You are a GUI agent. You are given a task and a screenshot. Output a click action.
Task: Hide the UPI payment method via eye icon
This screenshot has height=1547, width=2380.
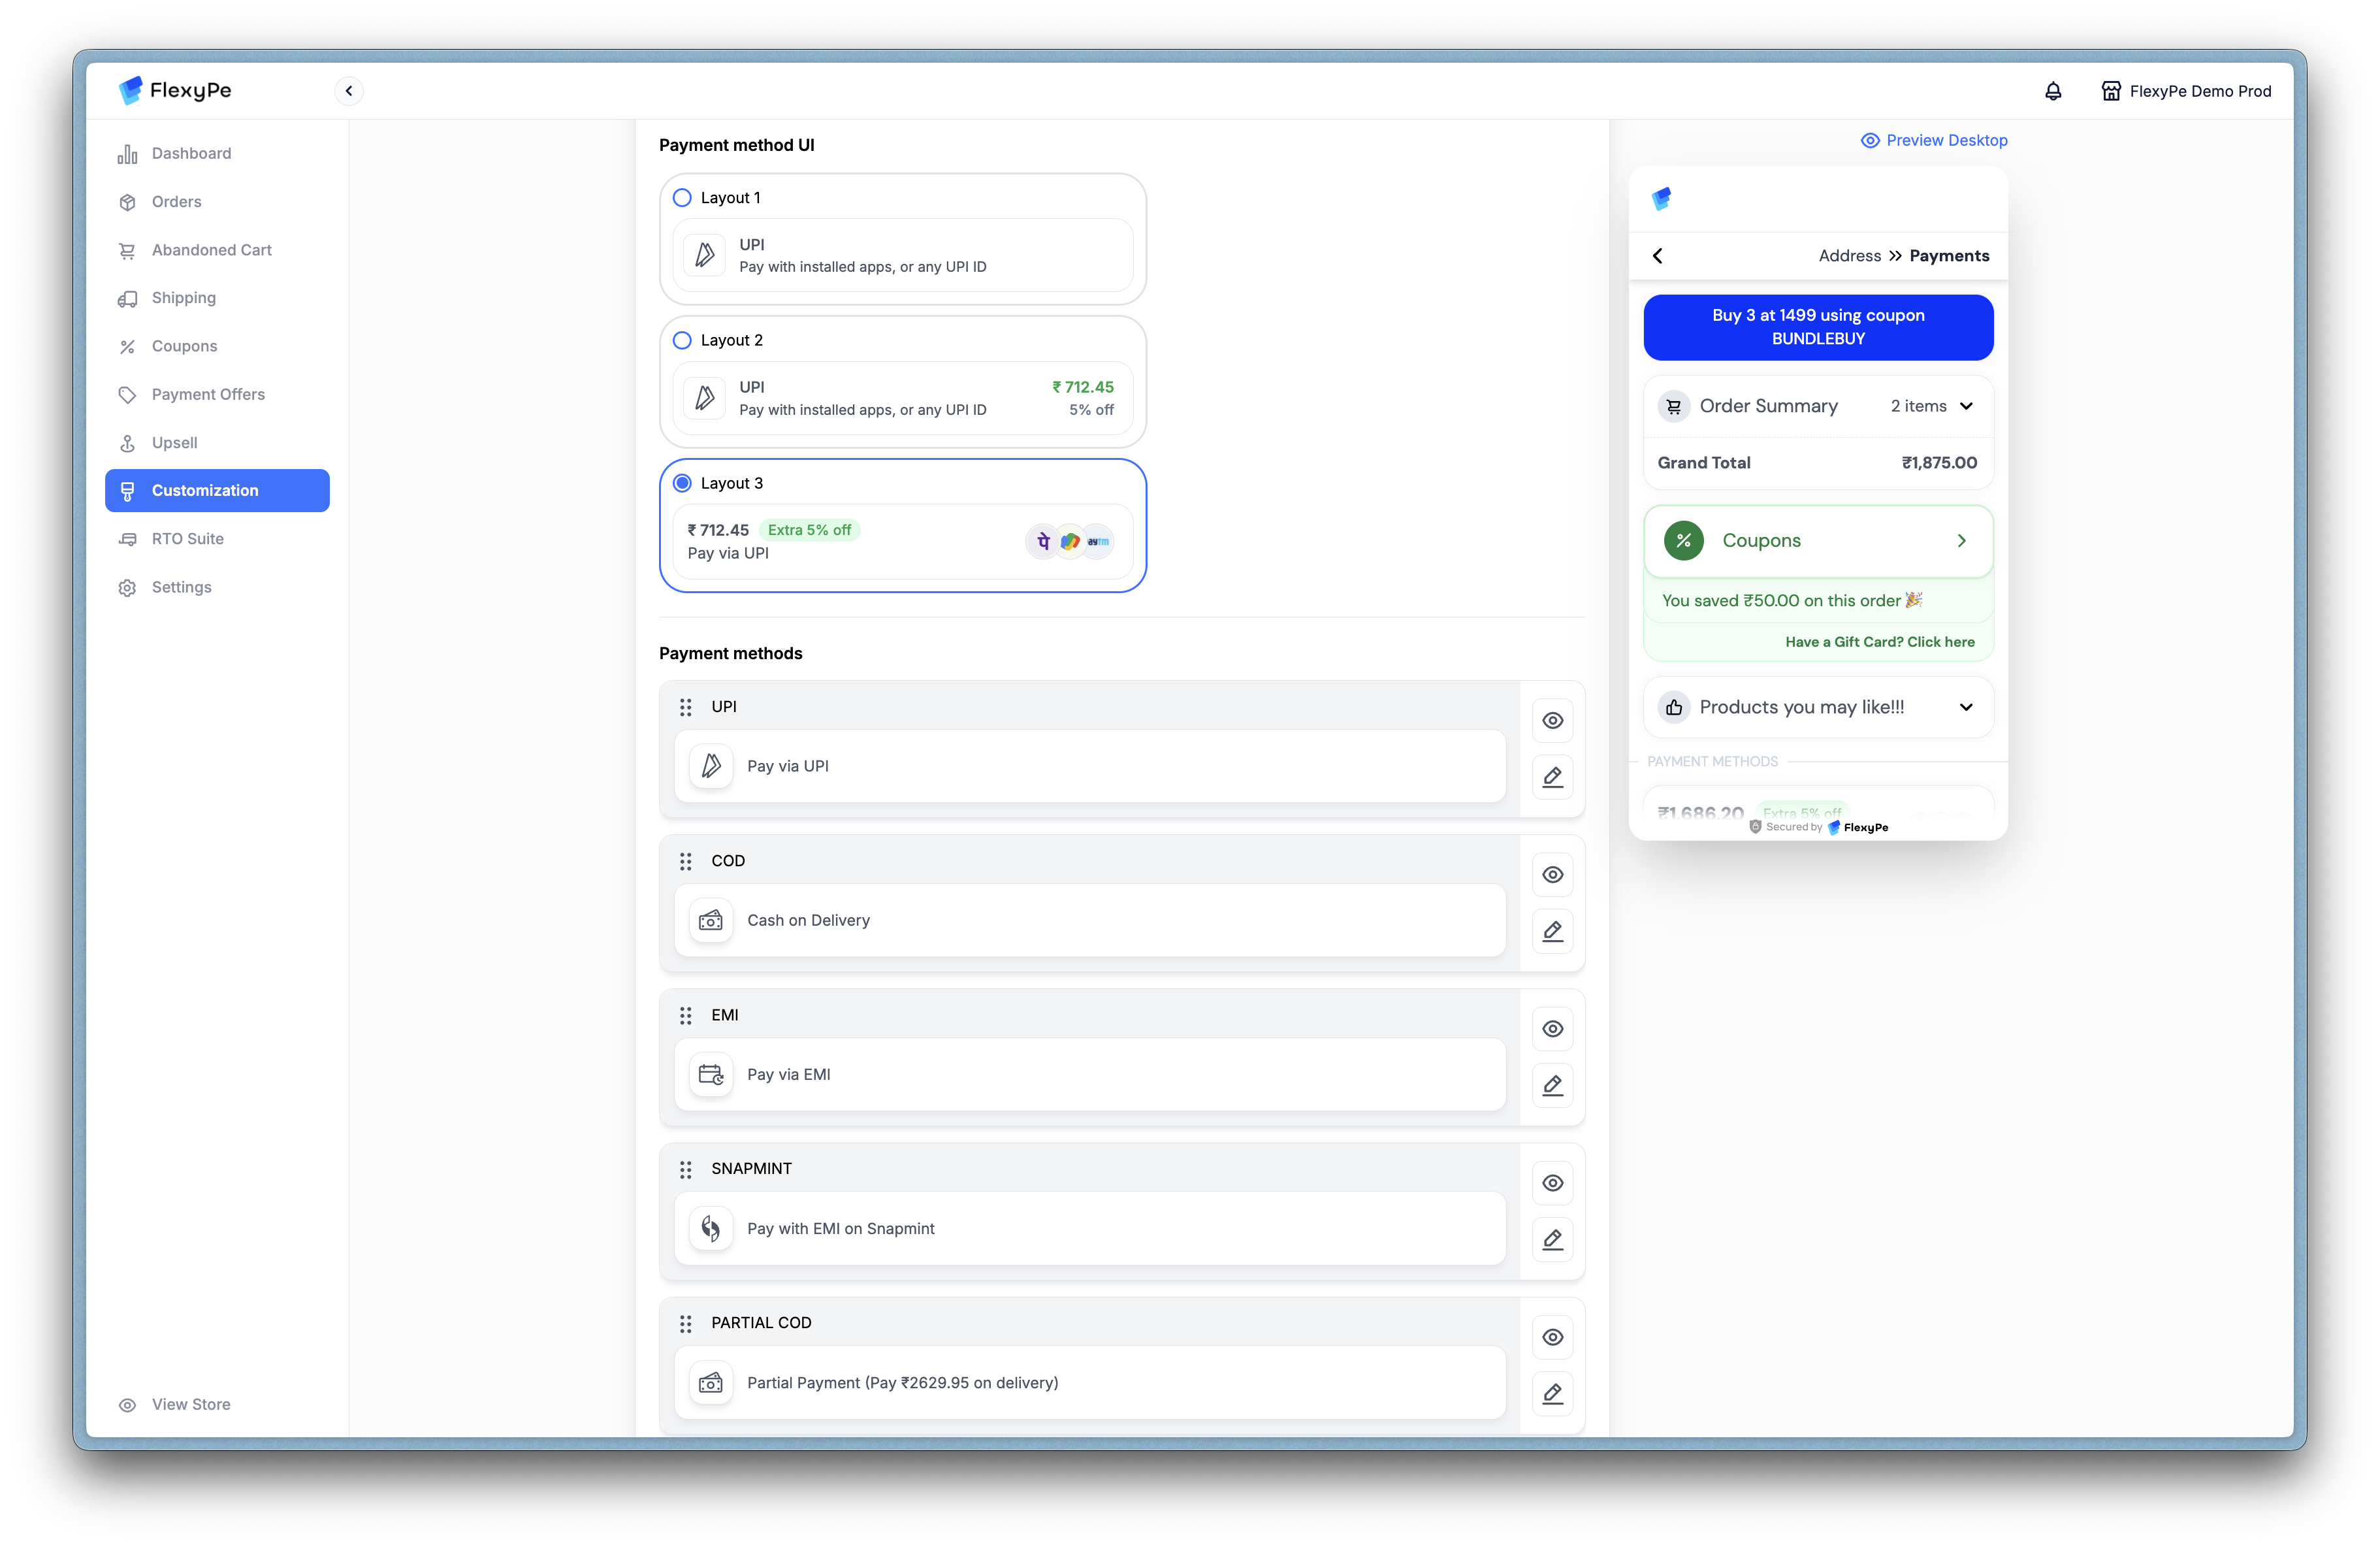[x=1552, y=720]
